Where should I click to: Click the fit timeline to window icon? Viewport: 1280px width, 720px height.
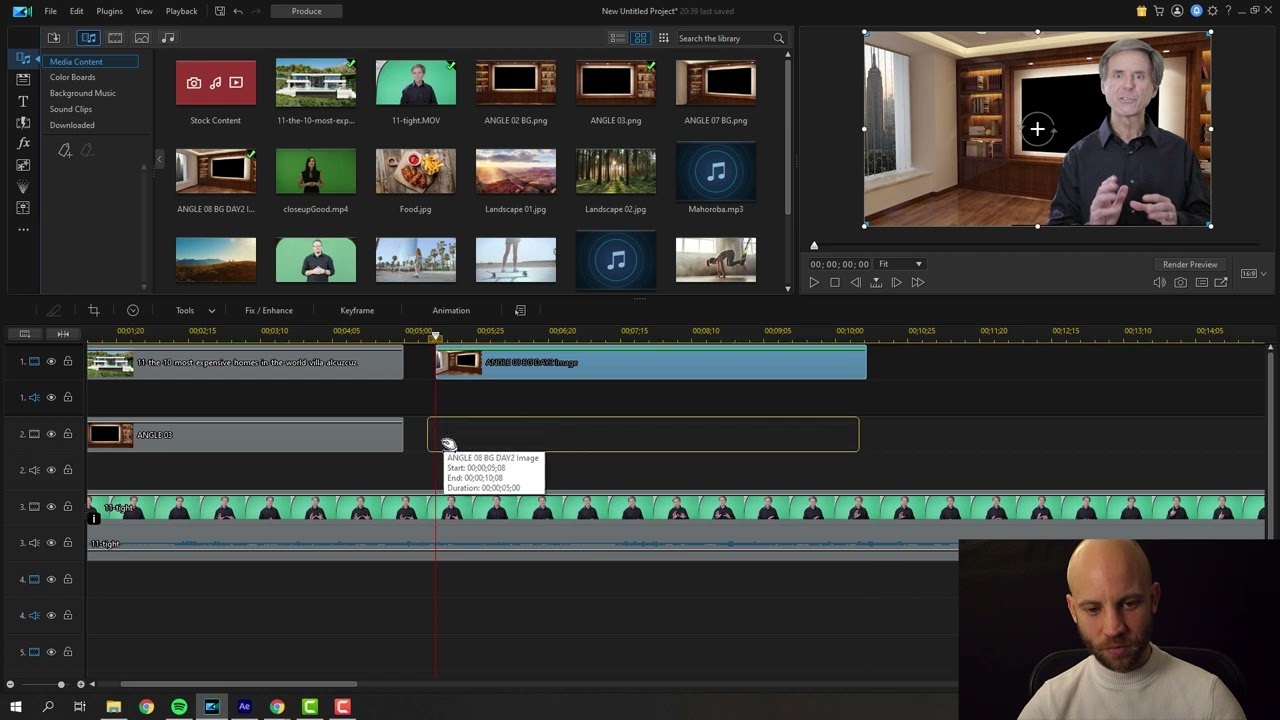tap(63, 333)
